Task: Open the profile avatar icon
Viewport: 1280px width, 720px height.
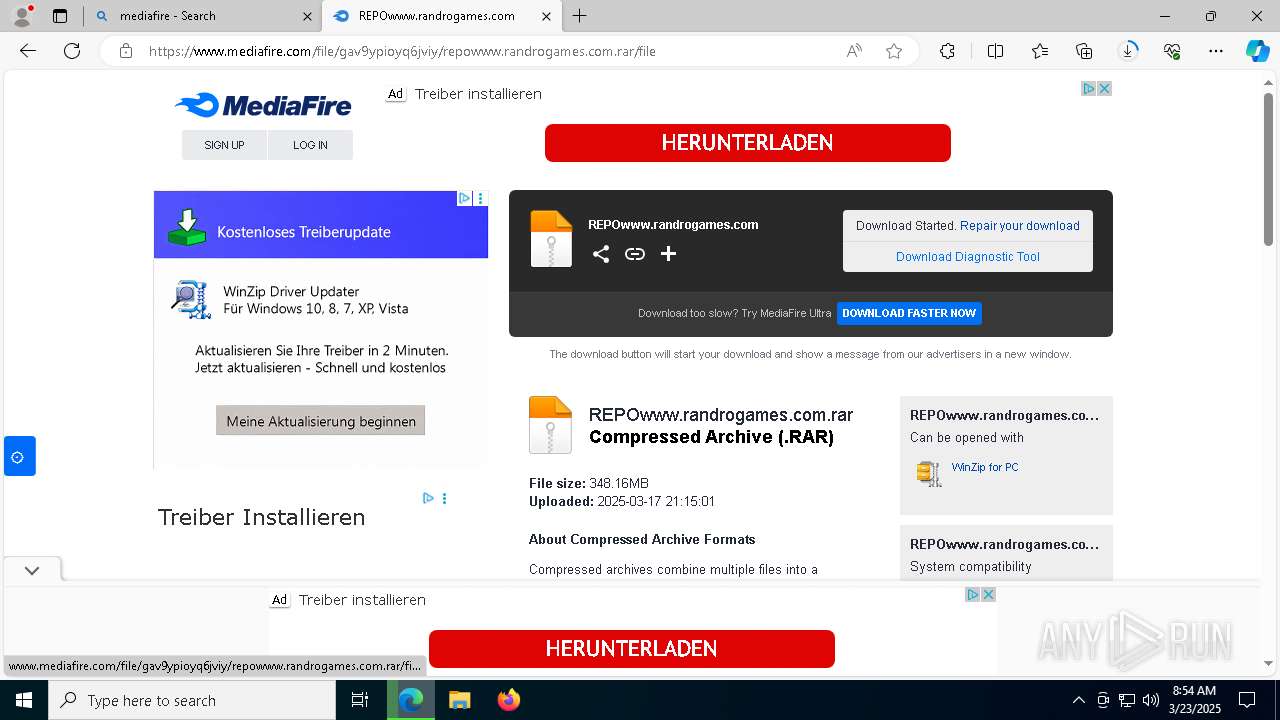Action: tap(22, 16)
